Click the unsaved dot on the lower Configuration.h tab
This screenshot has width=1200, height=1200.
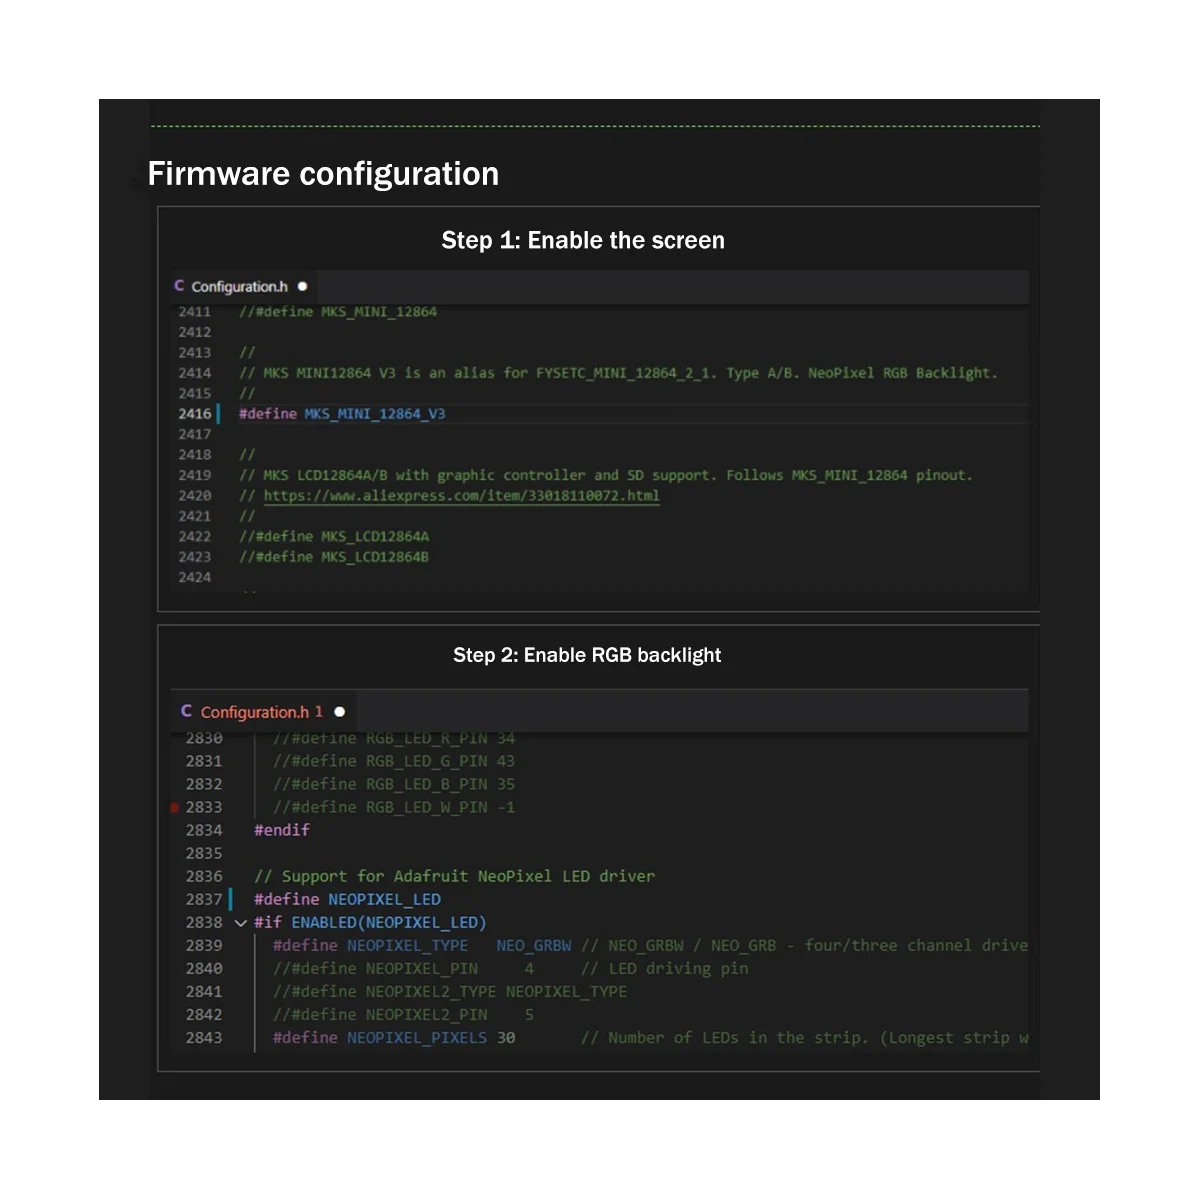(x=340, y=712)
